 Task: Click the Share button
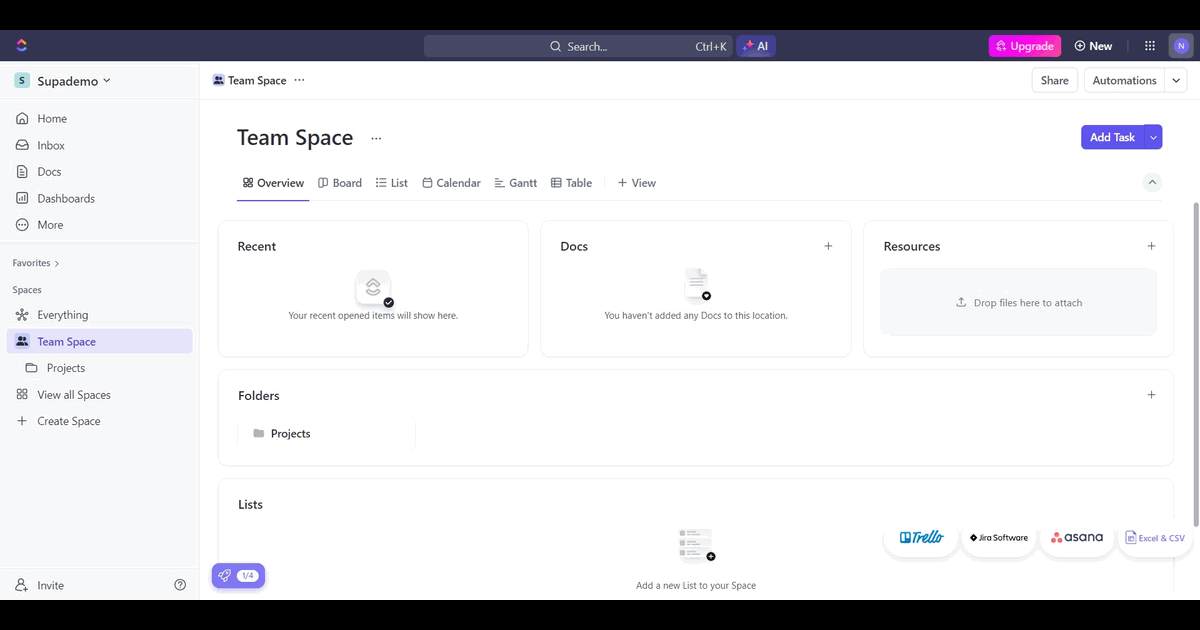1054,81
